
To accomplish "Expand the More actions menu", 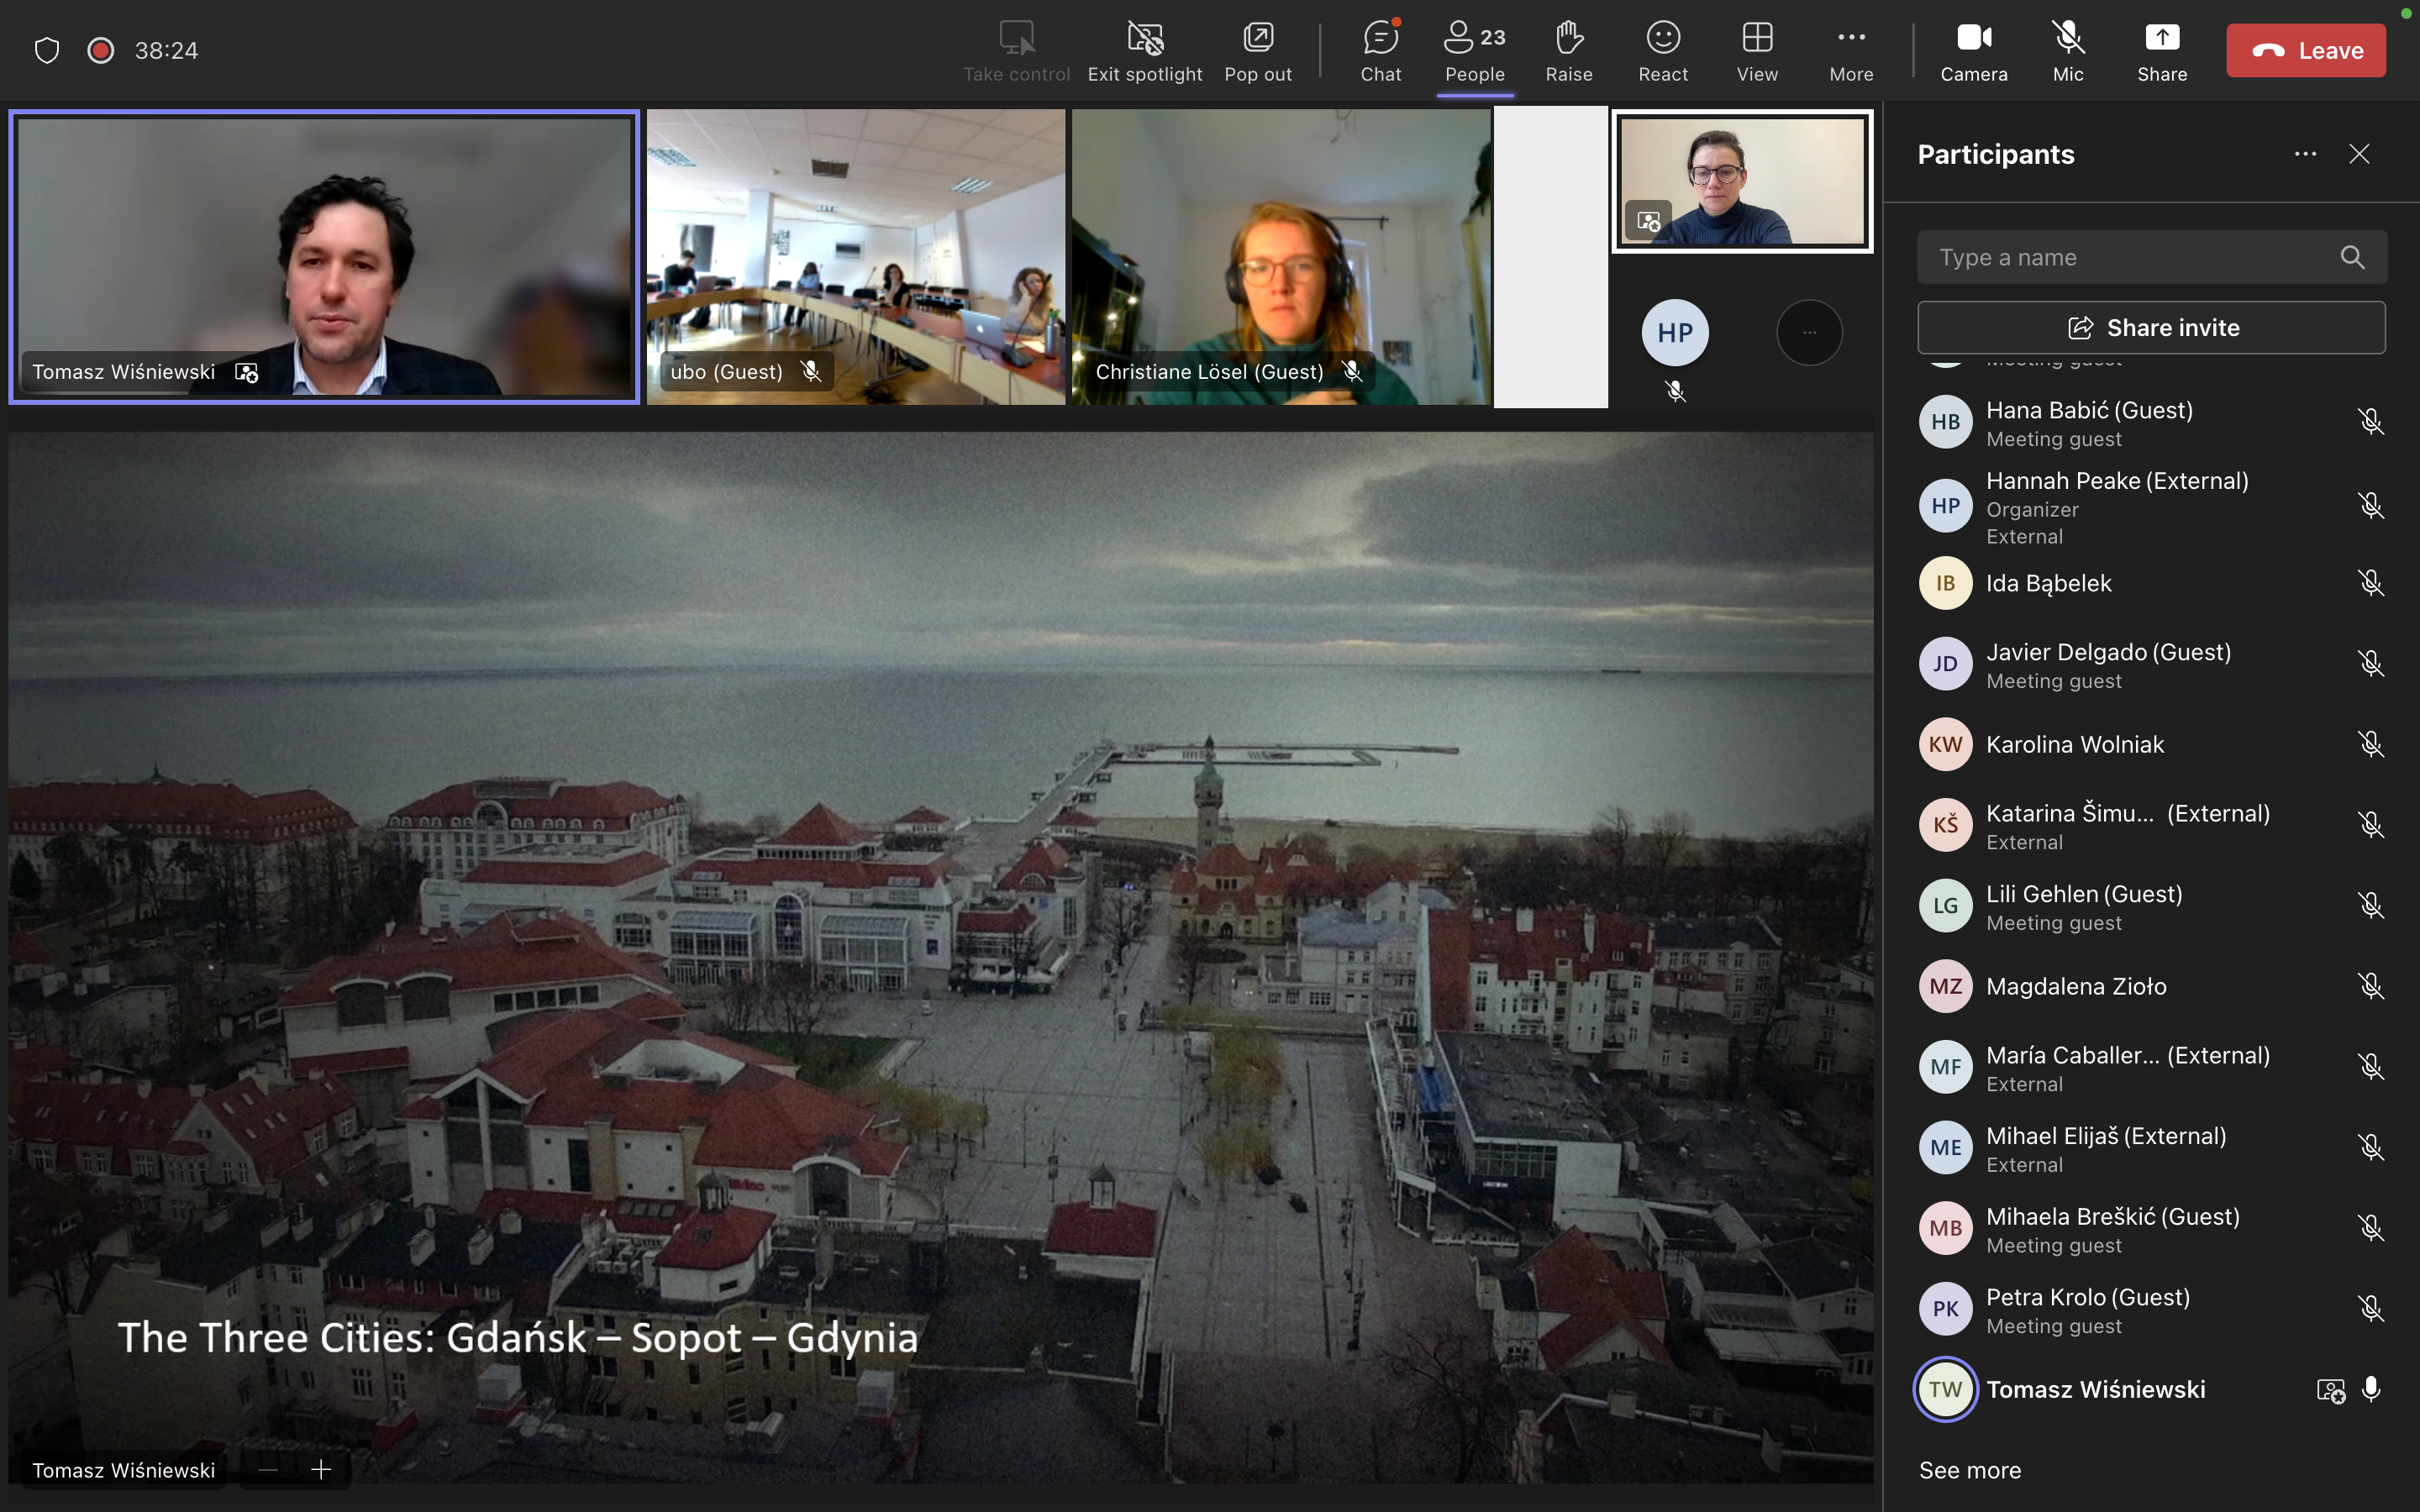I will [1850, 50].
